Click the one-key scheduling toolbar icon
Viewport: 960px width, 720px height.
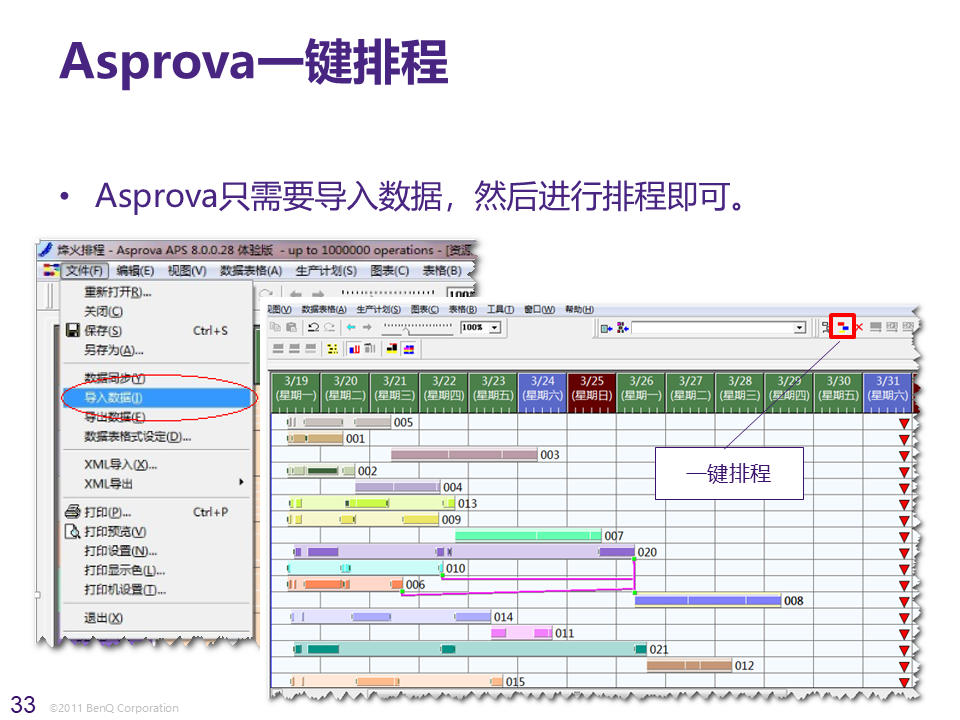click(x=842, y=327)
